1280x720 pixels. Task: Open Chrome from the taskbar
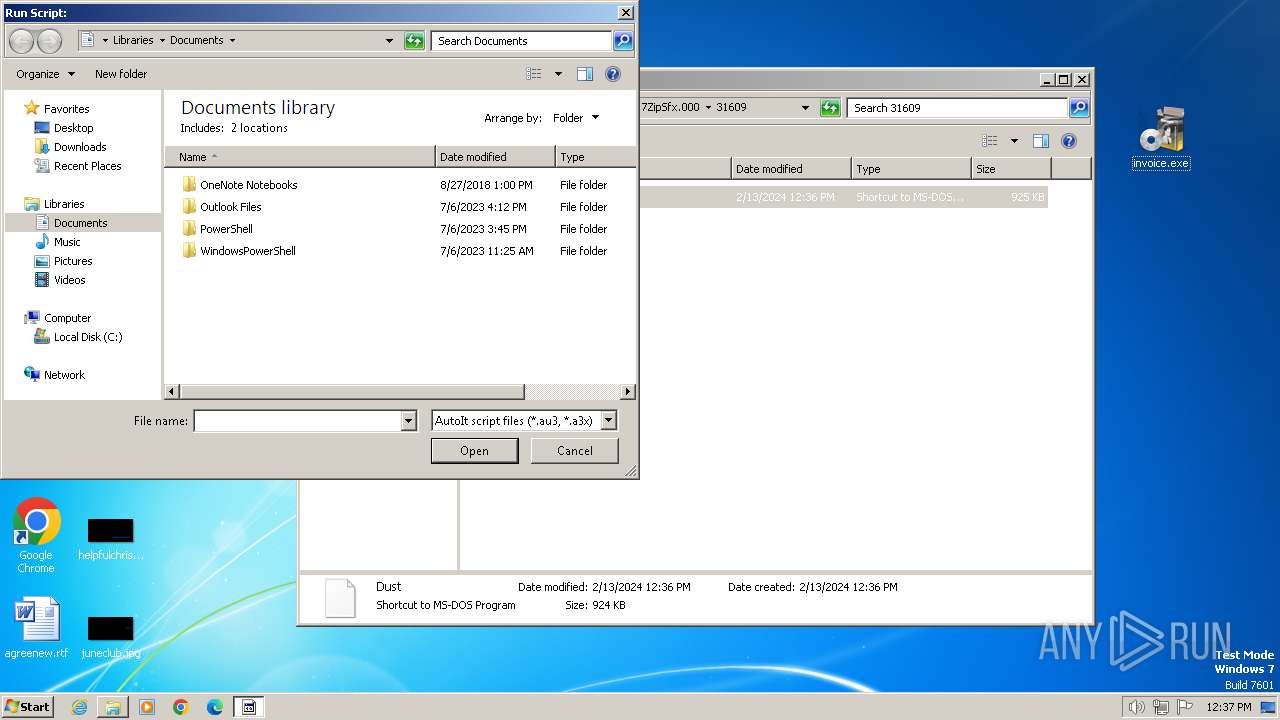(181, 707)
